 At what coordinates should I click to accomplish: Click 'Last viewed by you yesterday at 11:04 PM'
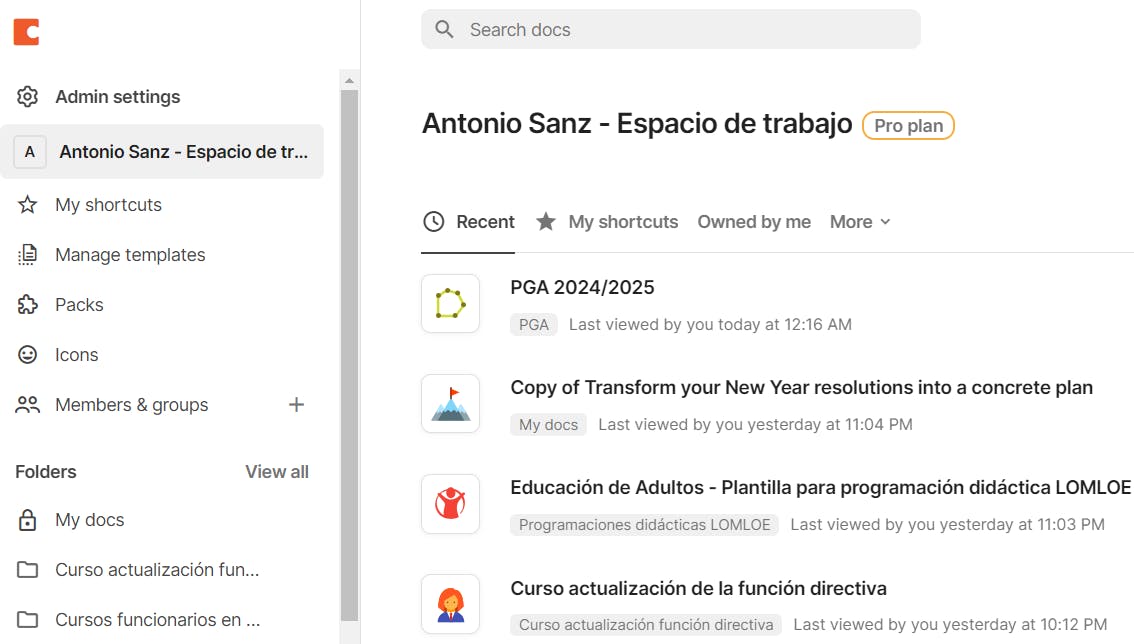(x=755, y=425)
